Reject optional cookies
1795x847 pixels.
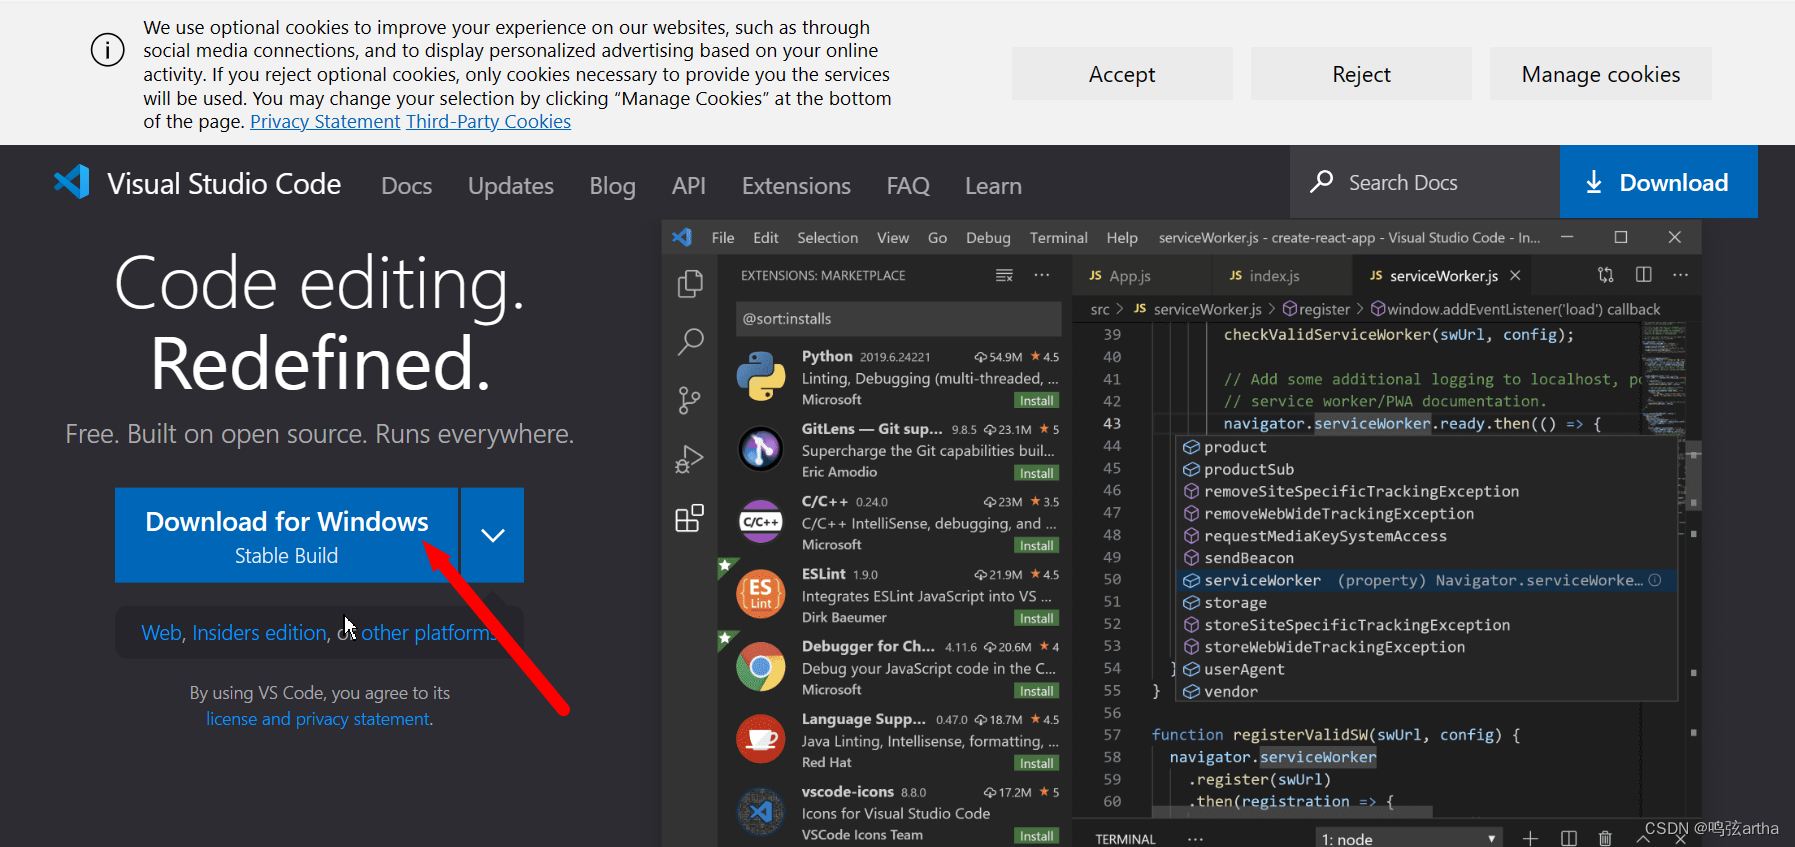pyautogui.click(x=1361, y=74)
